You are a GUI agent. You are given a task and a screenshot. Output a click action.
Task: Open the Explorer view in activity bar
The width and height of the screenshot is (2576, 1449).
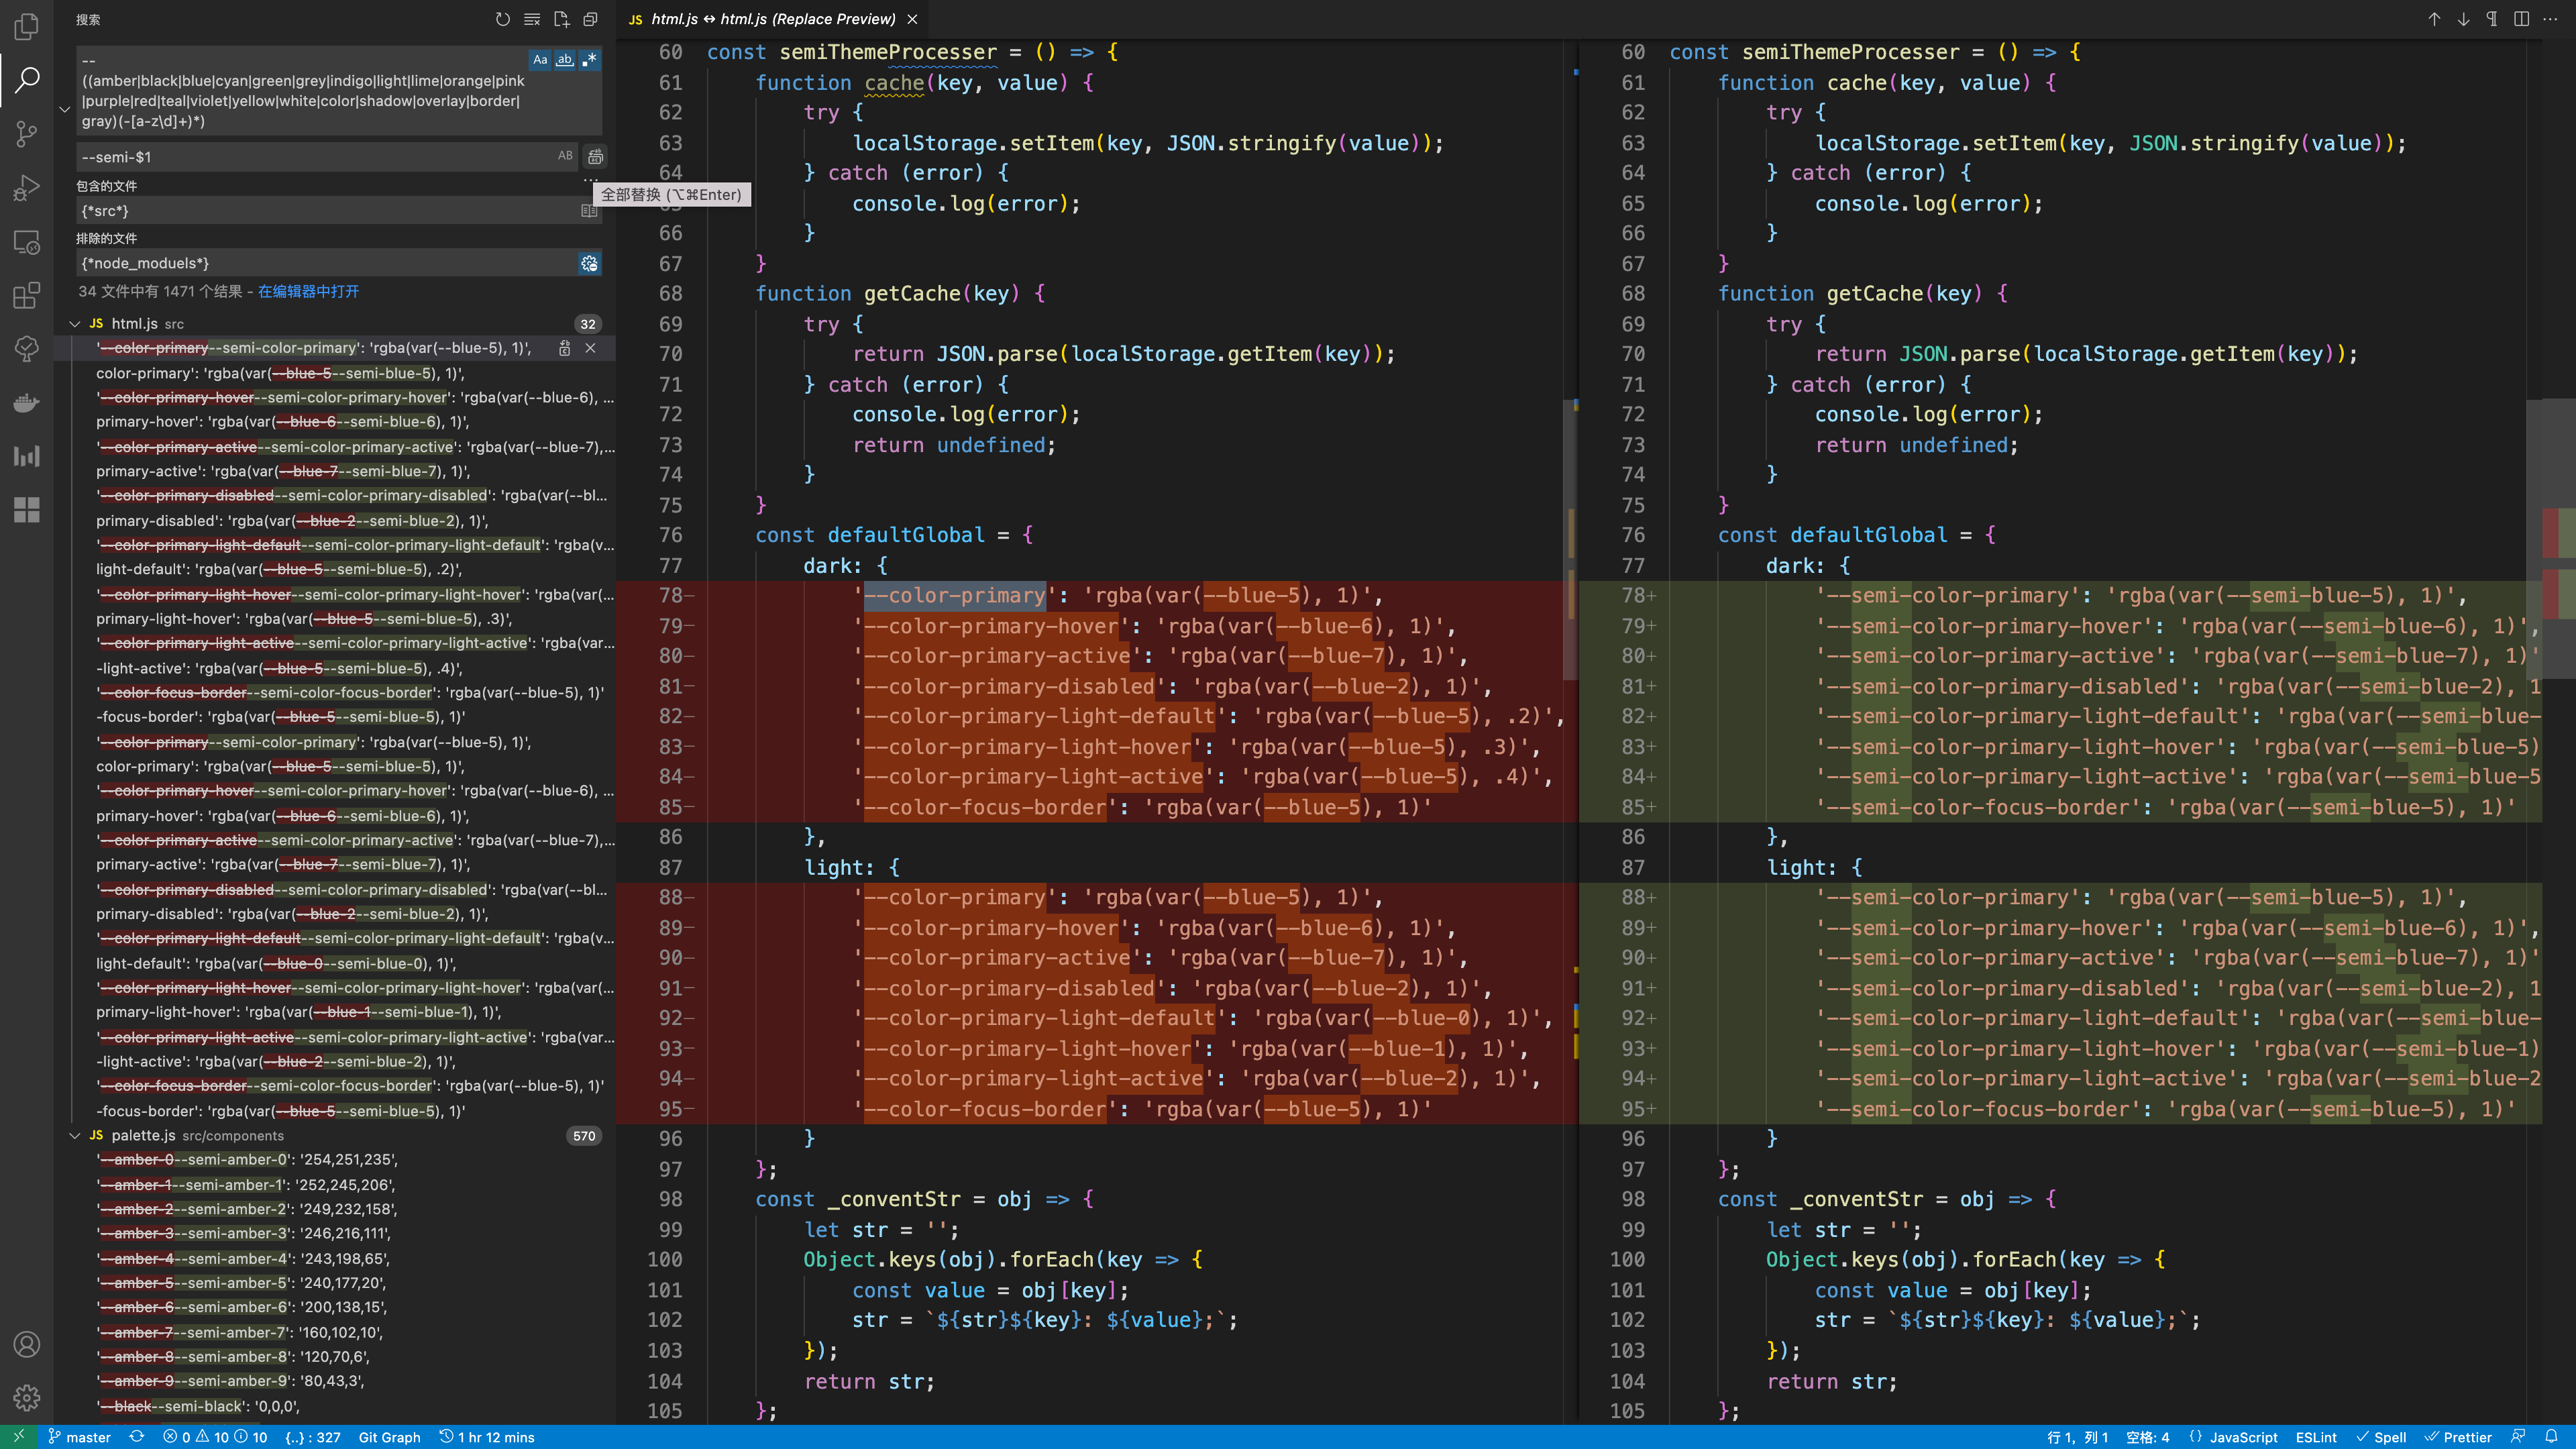coord(27,27)
